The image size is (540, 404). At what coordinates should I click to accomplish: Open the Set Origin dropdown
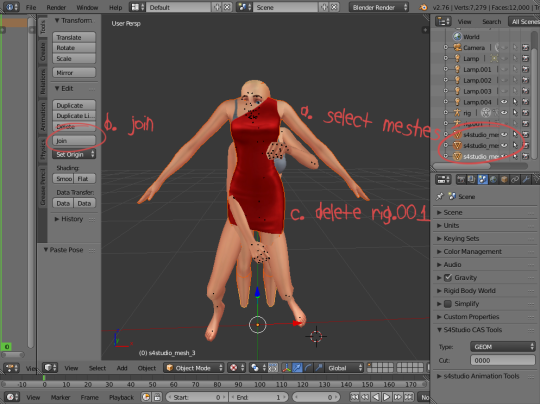pyautogui.click(x=74, y=154)
